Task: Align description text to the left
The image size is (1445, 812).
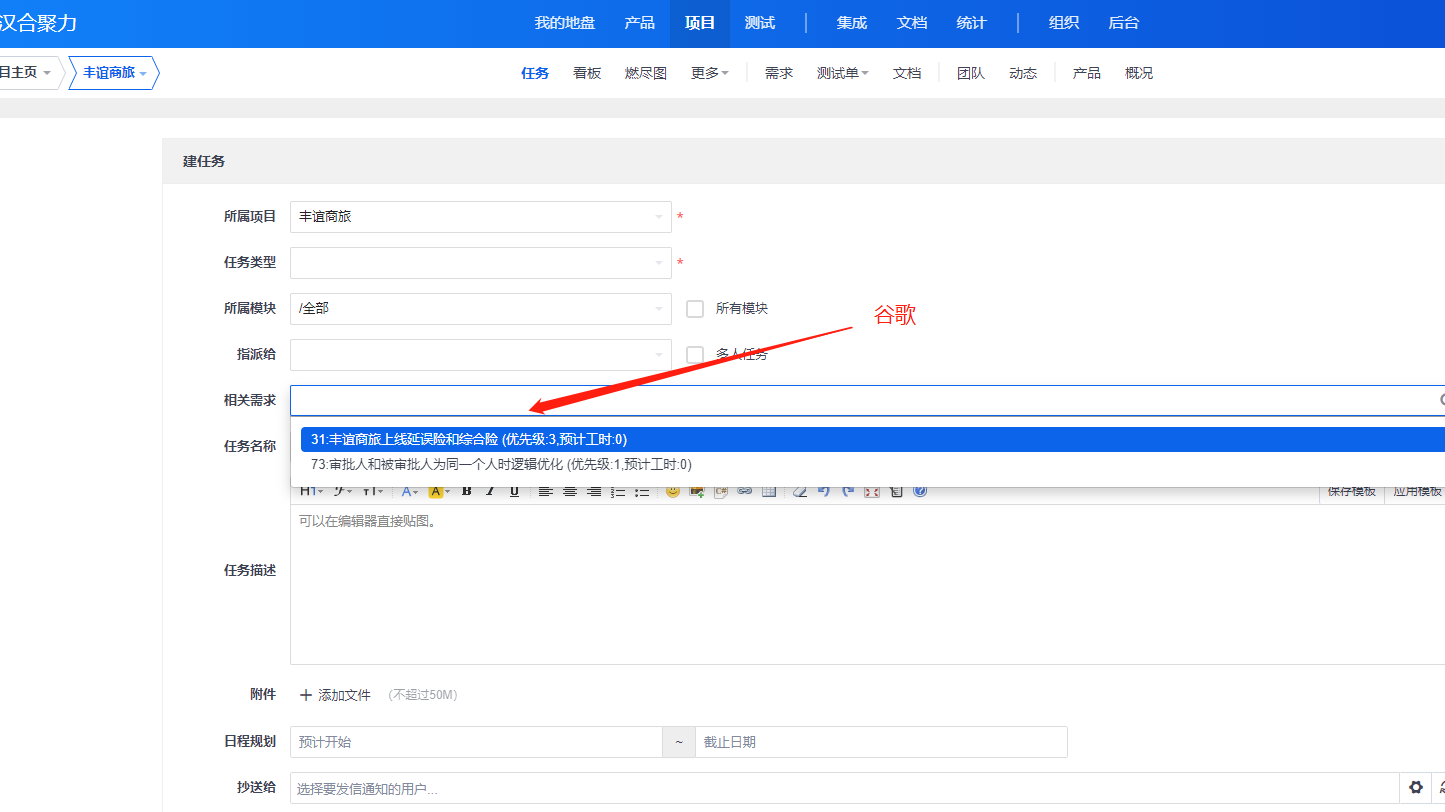Action: click(x=546, y=491)
